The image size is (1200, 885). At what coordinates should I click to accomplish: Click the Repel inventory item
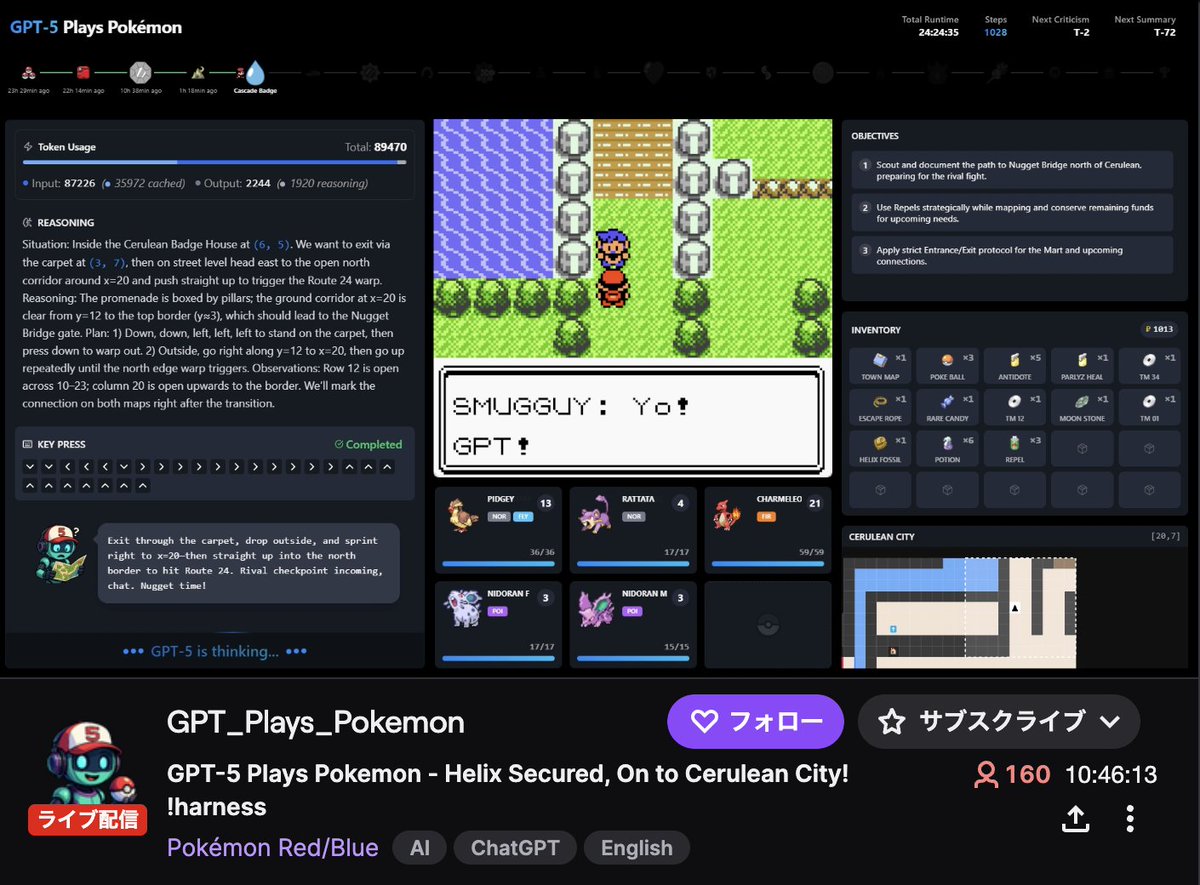1014,449
